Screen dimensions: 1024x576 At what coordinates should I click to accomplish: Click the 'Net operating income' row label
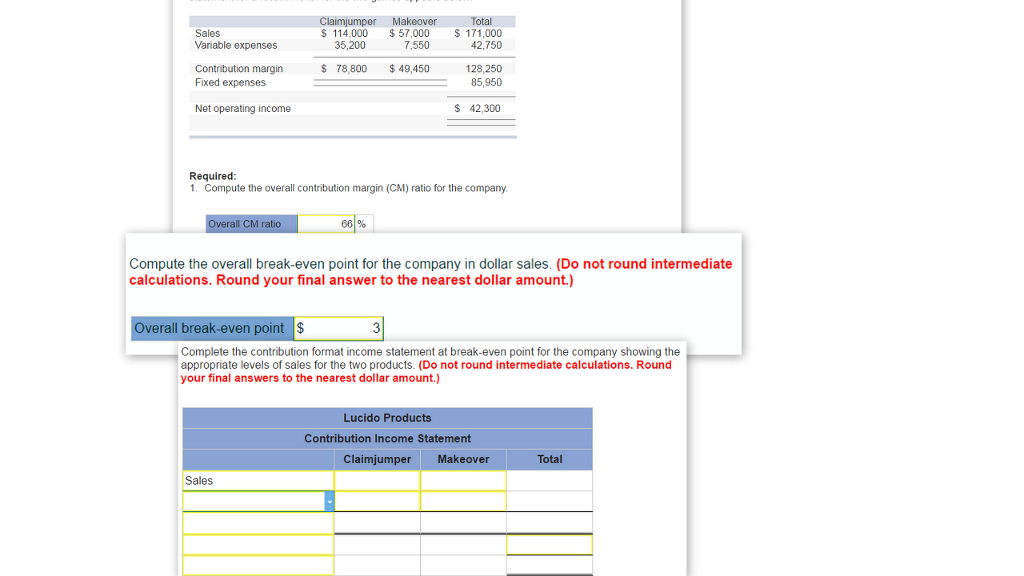pyautogui.click(x=243, y=108)
